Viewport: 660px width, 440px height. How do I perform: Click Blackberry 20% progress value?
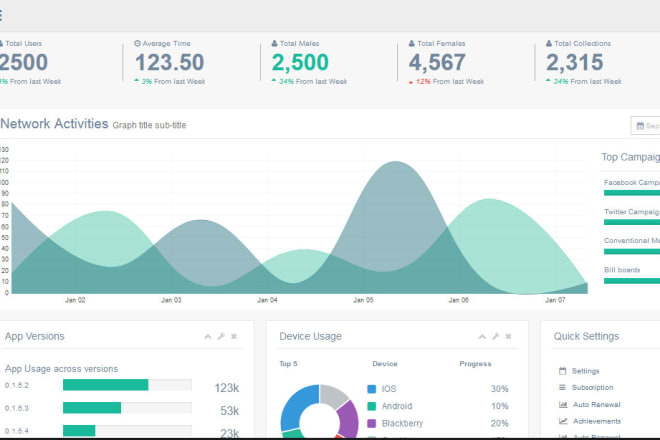coord(499,424)
